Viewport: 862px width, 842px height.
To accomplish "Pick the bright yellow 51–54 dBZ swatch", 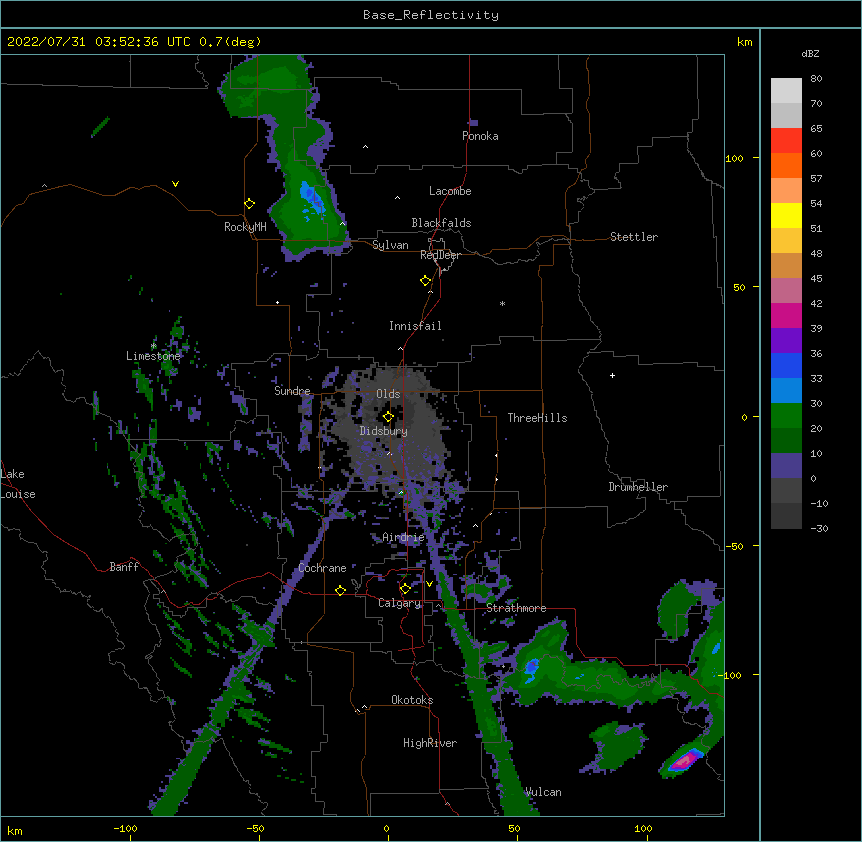I will (786, 215).
